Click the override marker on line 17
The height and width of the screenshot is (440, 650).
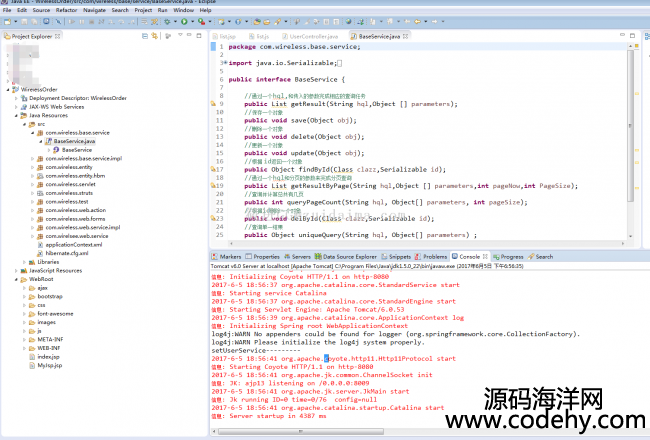tap(213, 169)
